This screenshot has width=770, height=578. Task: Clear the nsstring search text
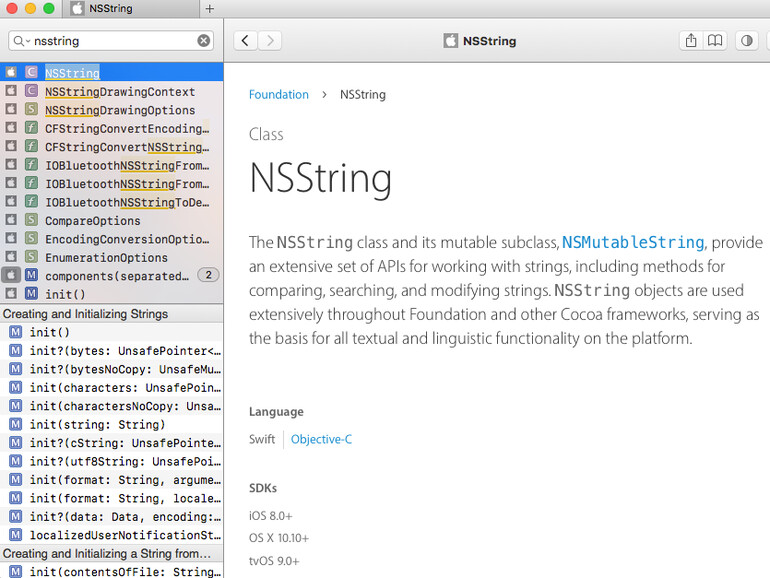204,41
